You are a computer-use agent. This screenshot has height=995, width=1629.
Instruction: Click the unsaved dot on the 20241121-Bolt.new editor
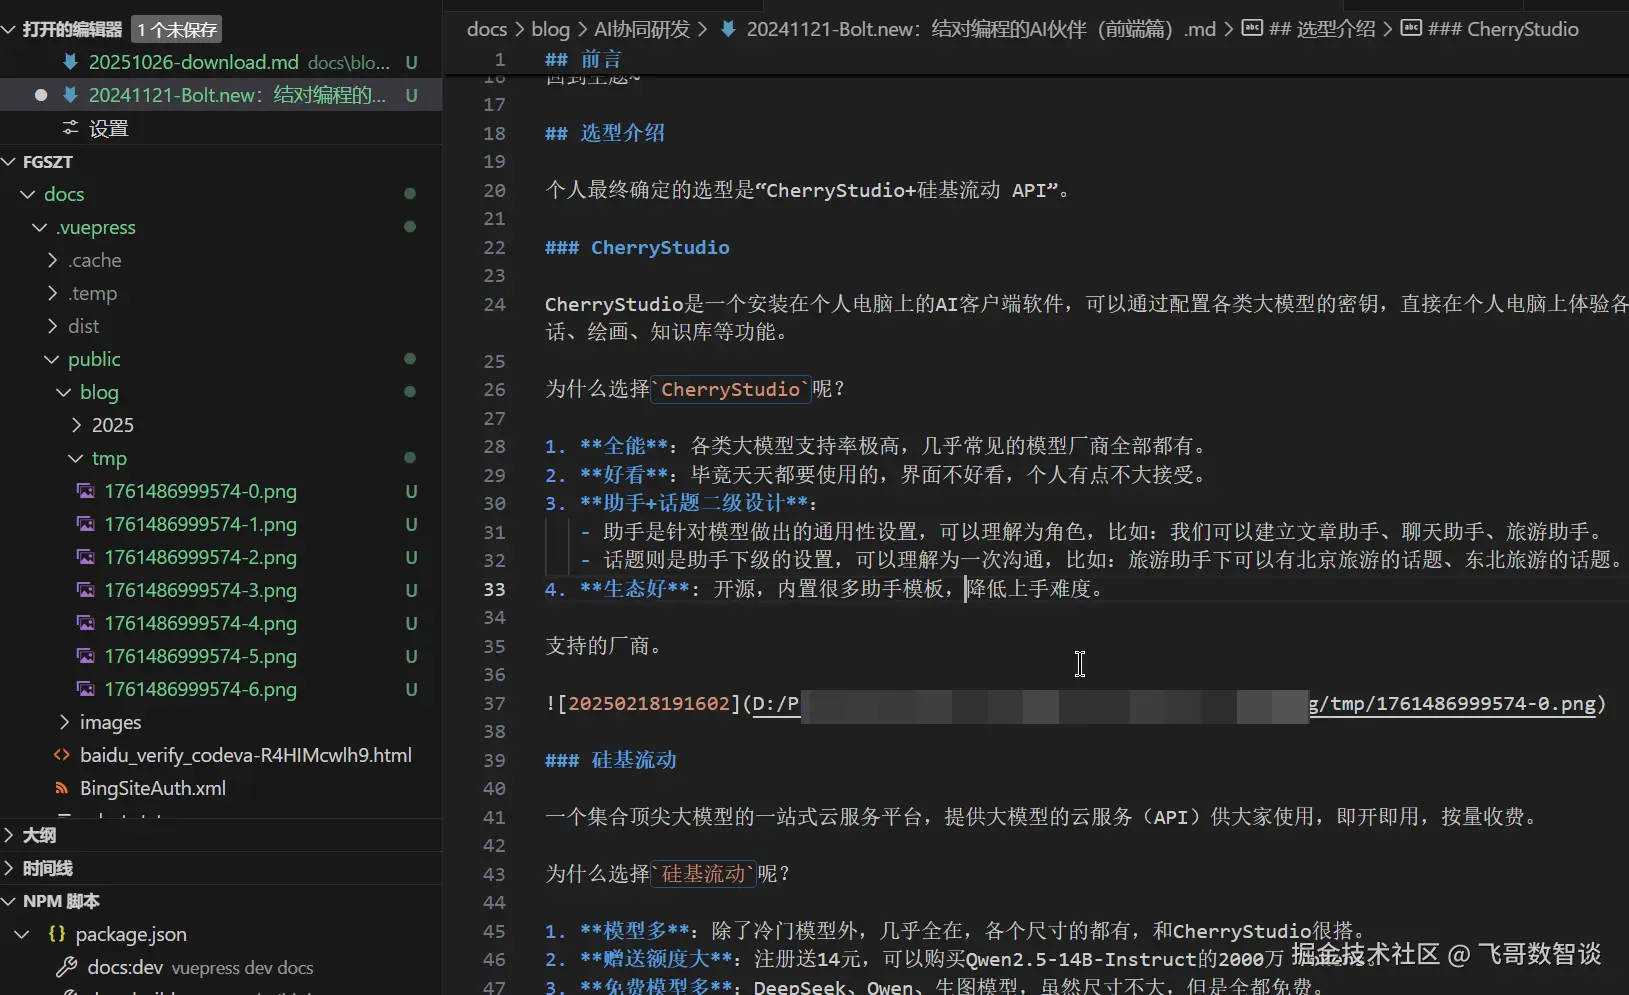click(41, 95)
